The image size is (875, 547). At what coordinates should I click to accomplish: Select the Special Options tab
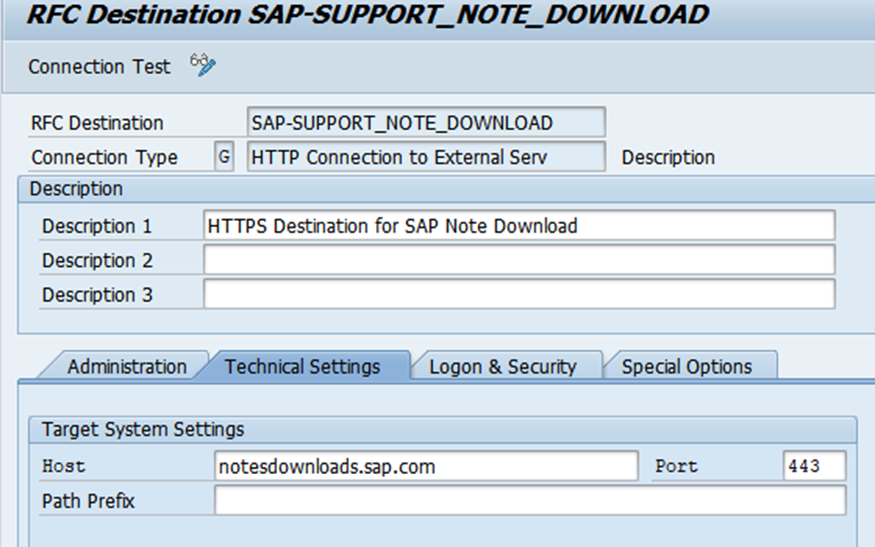(687, 366)
